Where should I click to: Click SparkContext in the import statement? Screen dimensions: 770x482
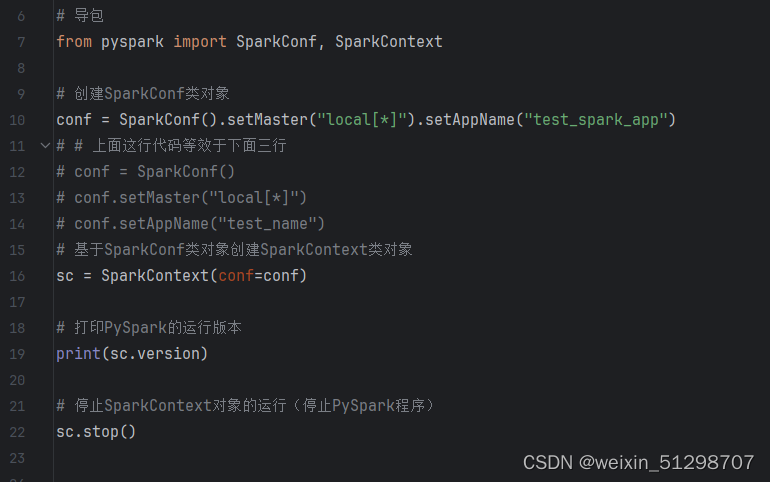point(388,42)
